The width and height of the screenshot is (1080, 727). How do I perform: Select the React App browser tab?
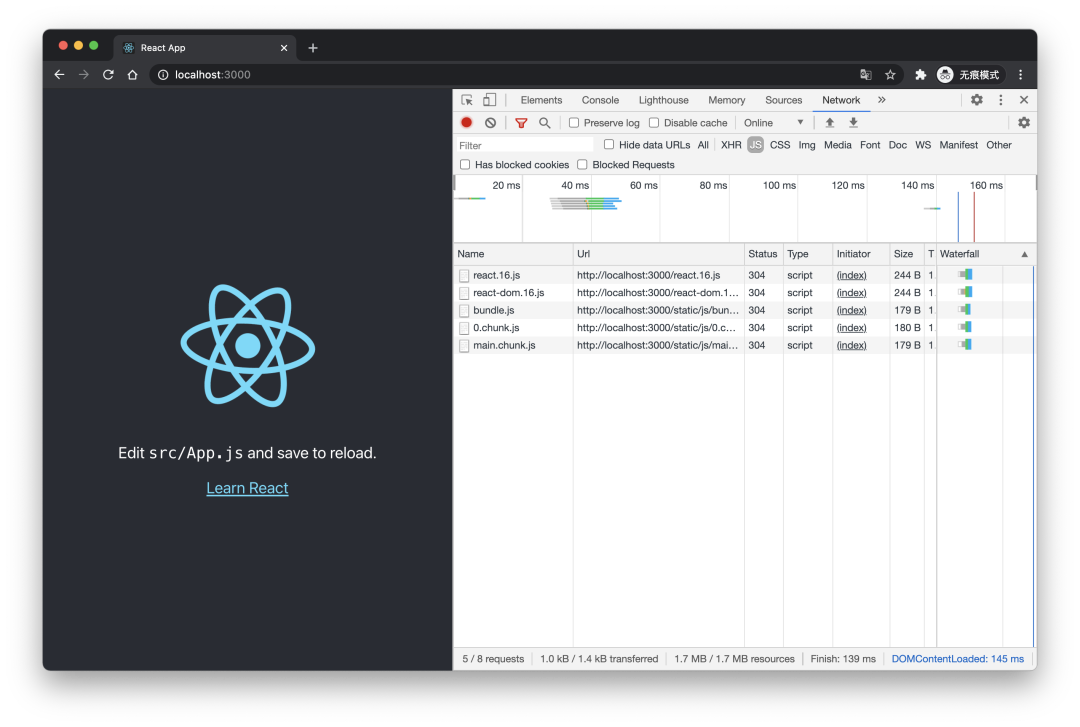click(205, 48)
